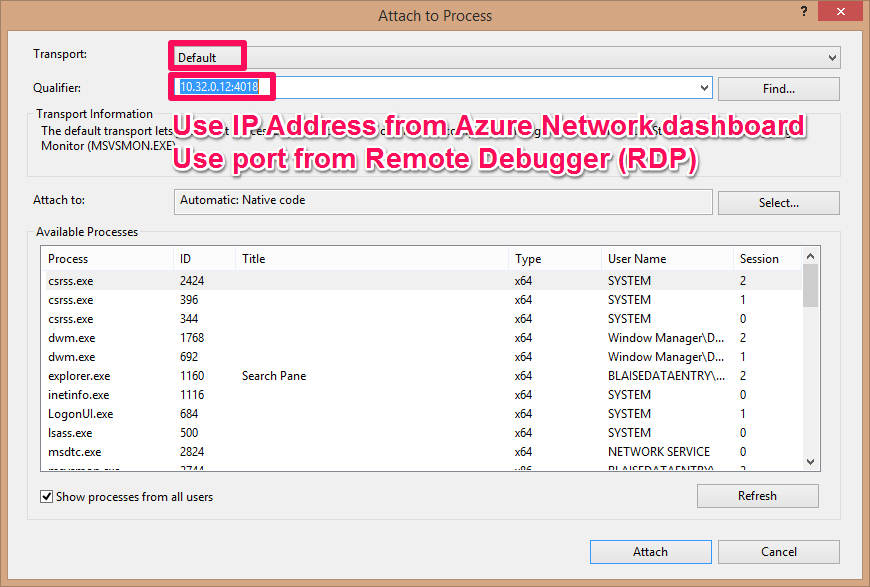
Task: Select the explorer.exe process row
Action: (80, 376)
